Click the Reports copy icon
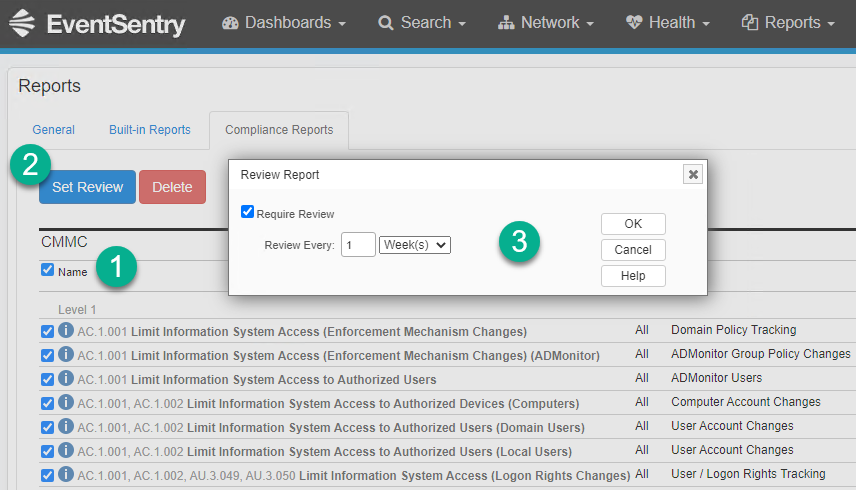 pos(750,23)
